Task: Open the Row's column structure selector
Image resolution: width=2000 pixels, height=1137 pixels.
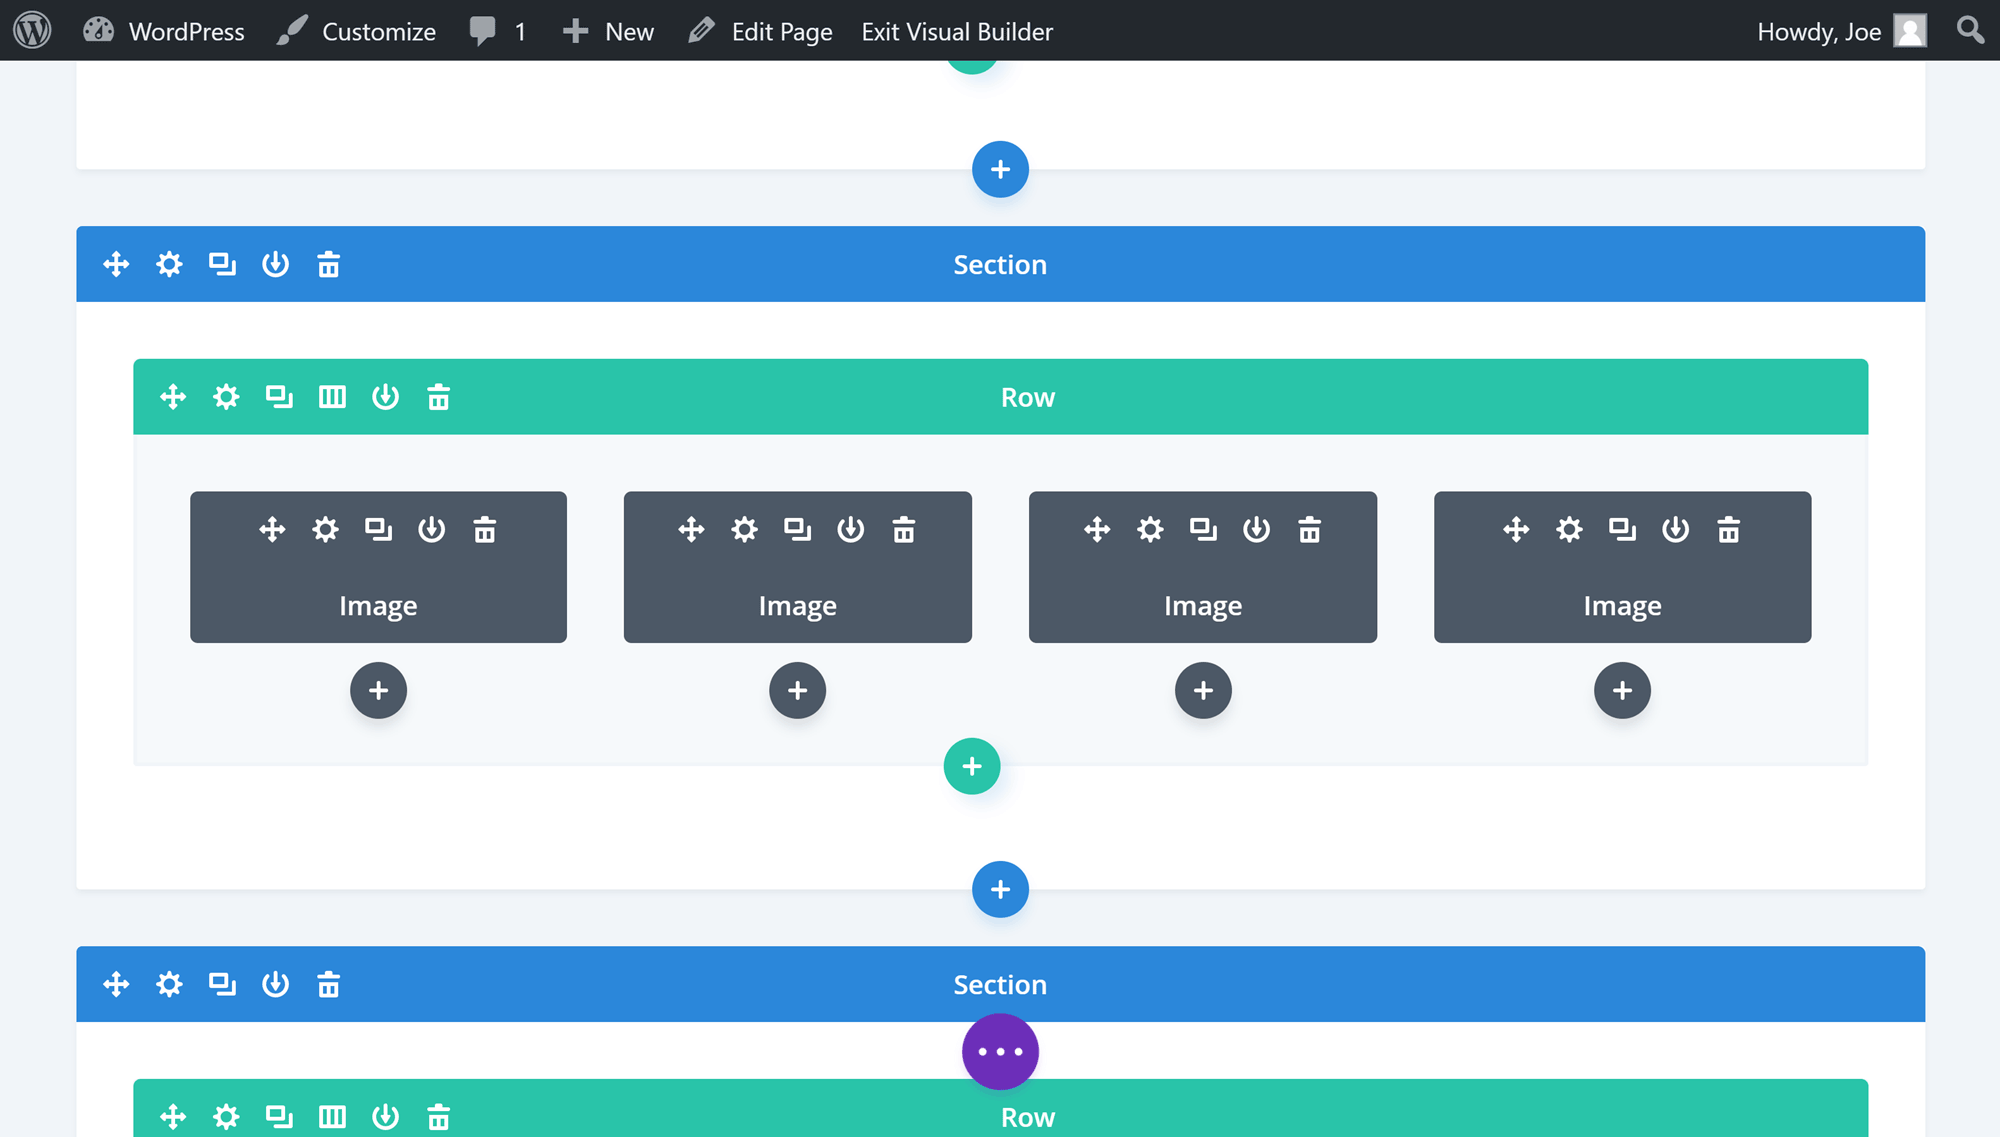Action: [x=333, y=396]
